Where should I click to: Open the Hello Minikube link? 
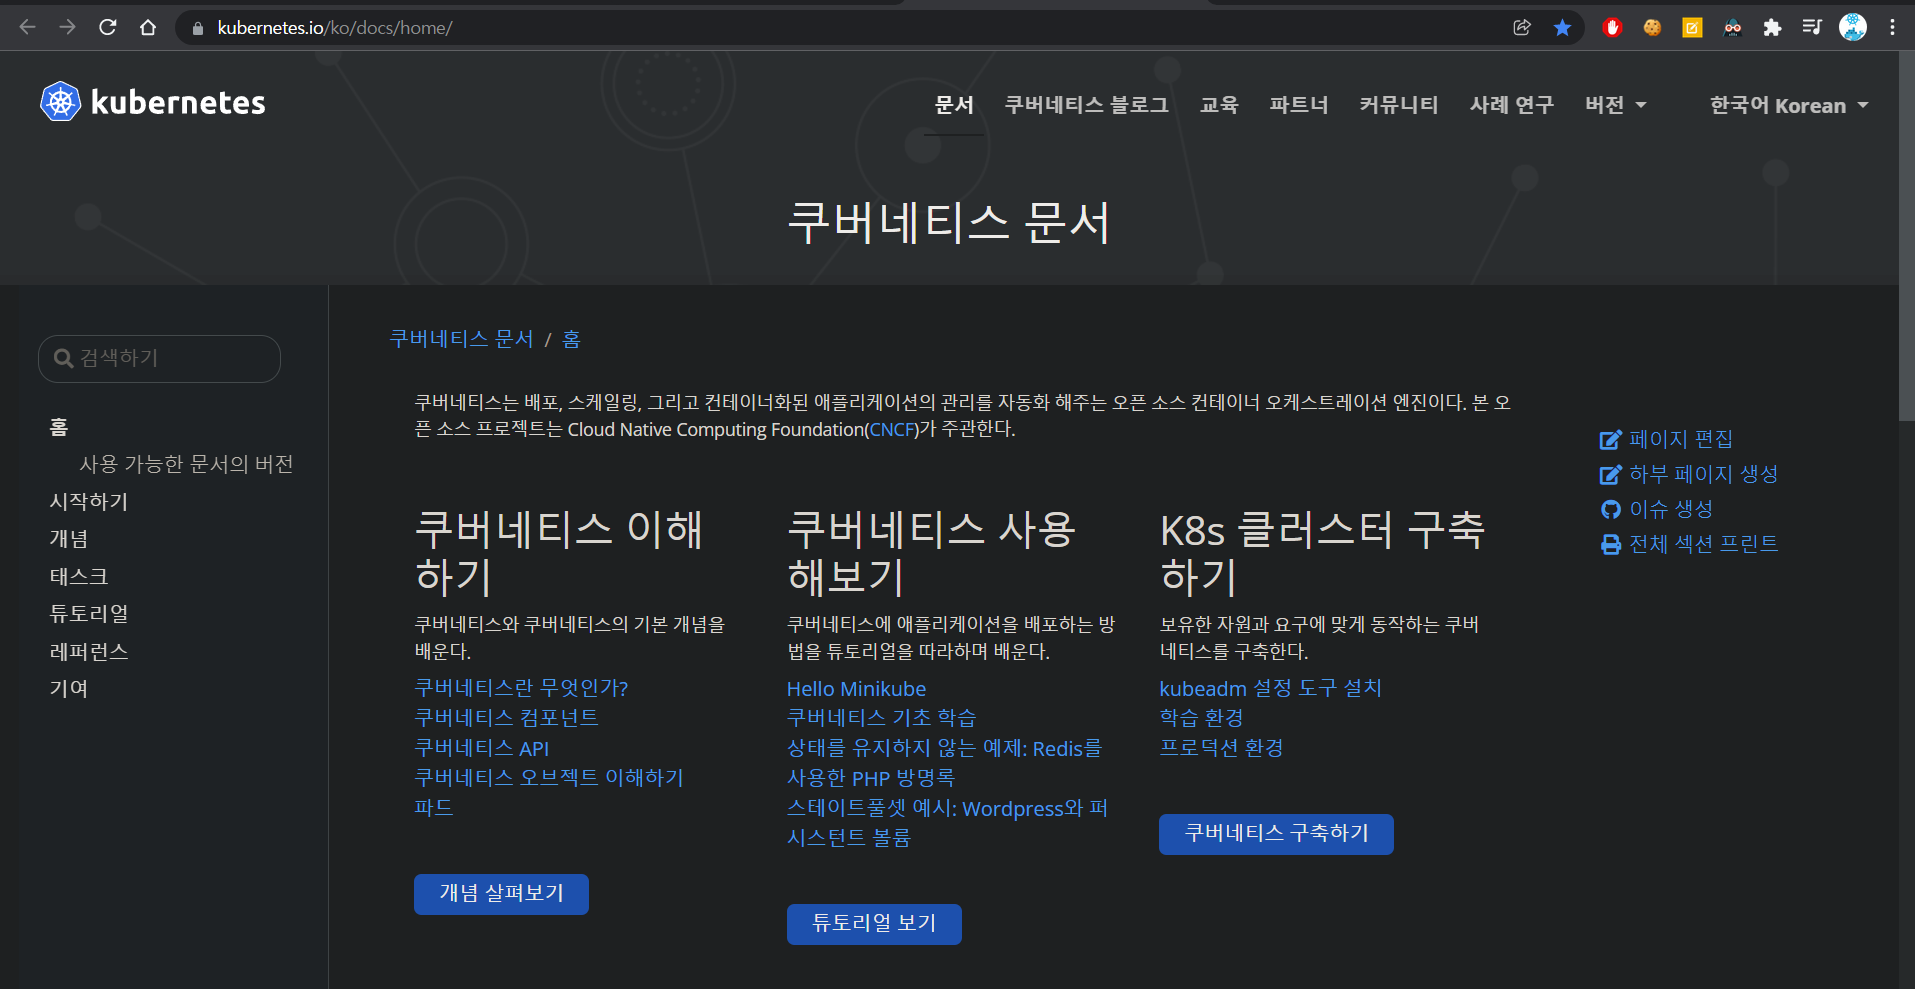click(x=856, y=689)
